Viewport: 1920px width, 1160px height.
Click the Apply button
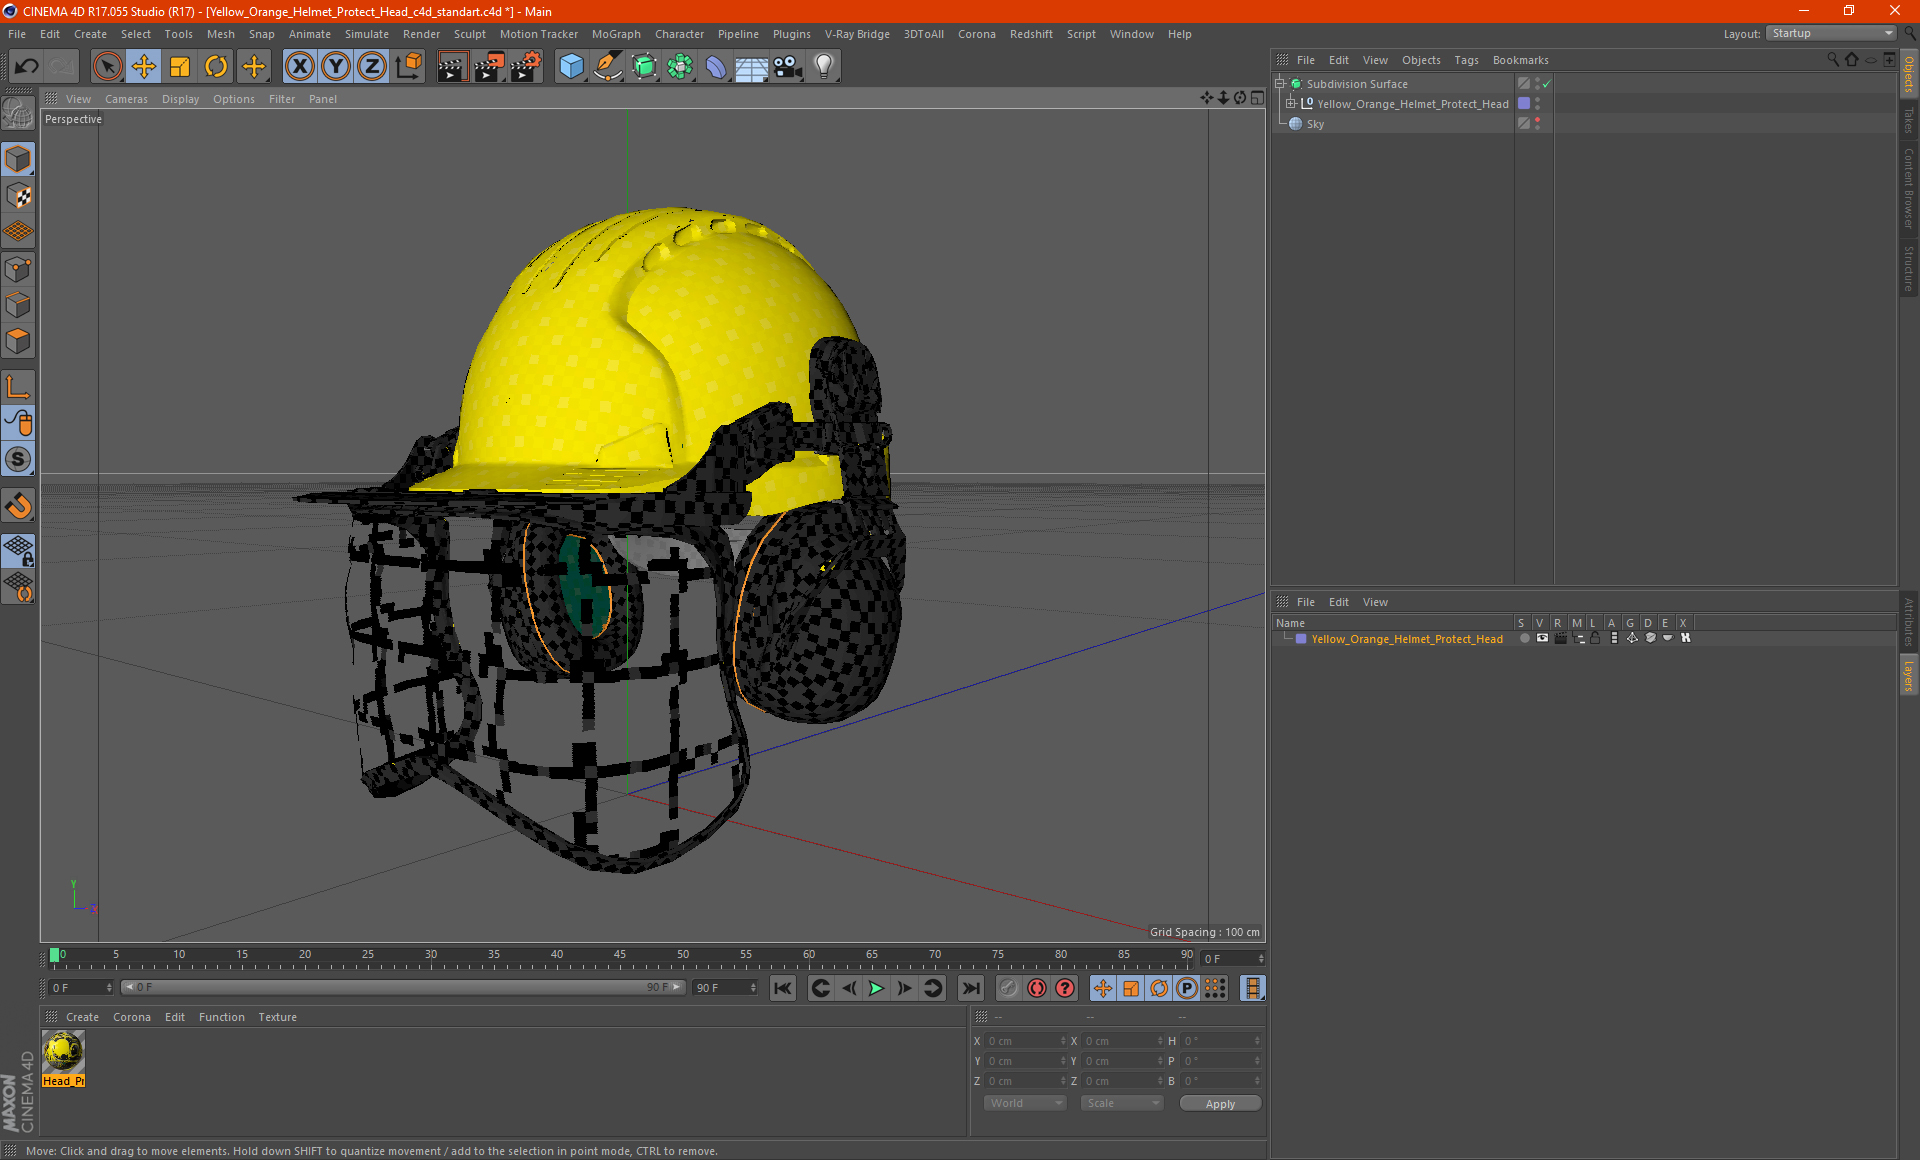[x=1220, y=1104]
